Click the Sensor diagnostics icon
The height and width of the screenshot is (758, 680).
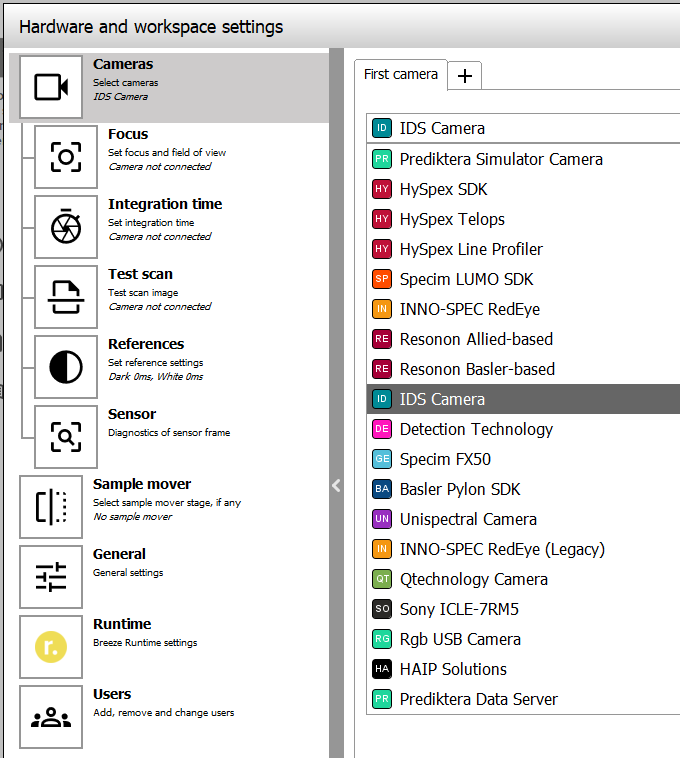coord(66,437)
